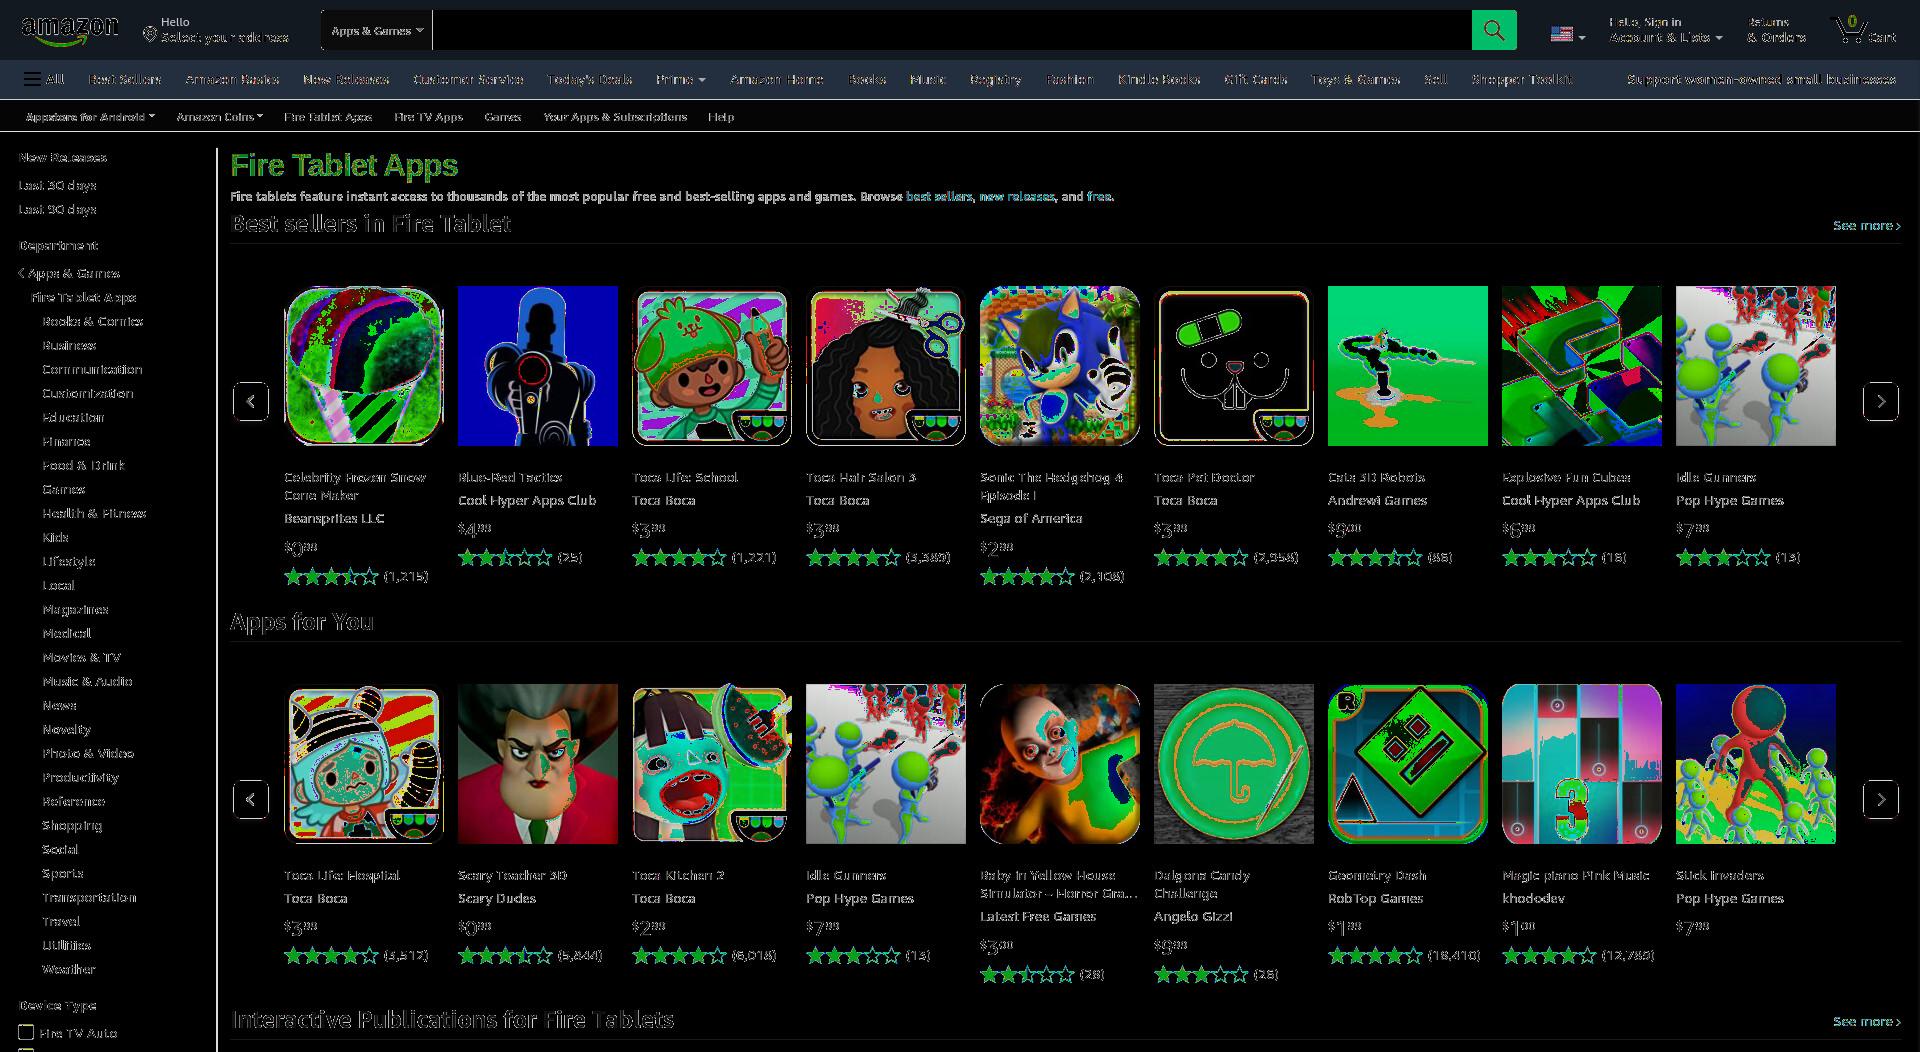Open Returns & Orders
This screenshot has width=1920, height=1052.
pos(1776,30)
